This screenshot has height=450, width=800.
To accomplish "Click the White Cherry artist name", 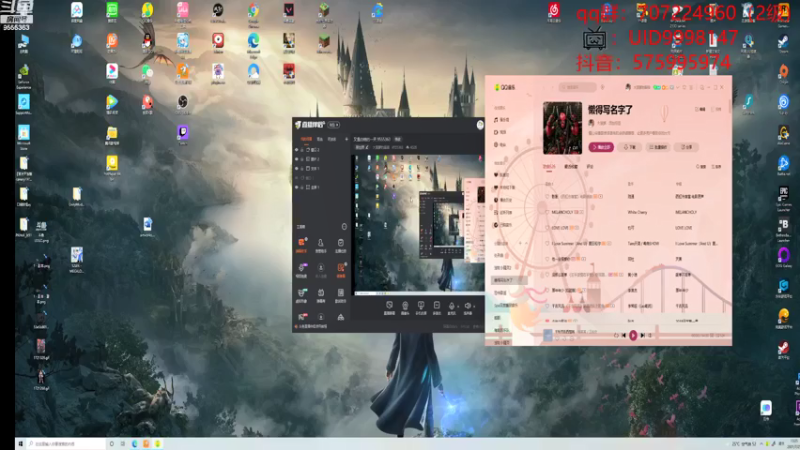I will 637,212.
